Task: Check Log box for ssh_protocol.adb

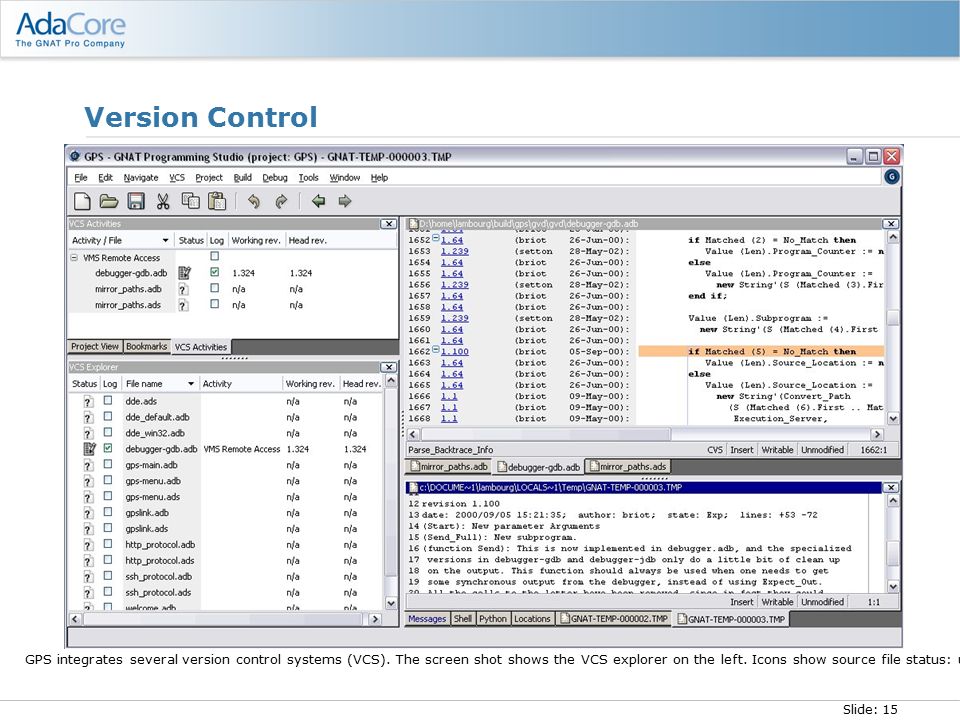Action: tap(108, 576)
